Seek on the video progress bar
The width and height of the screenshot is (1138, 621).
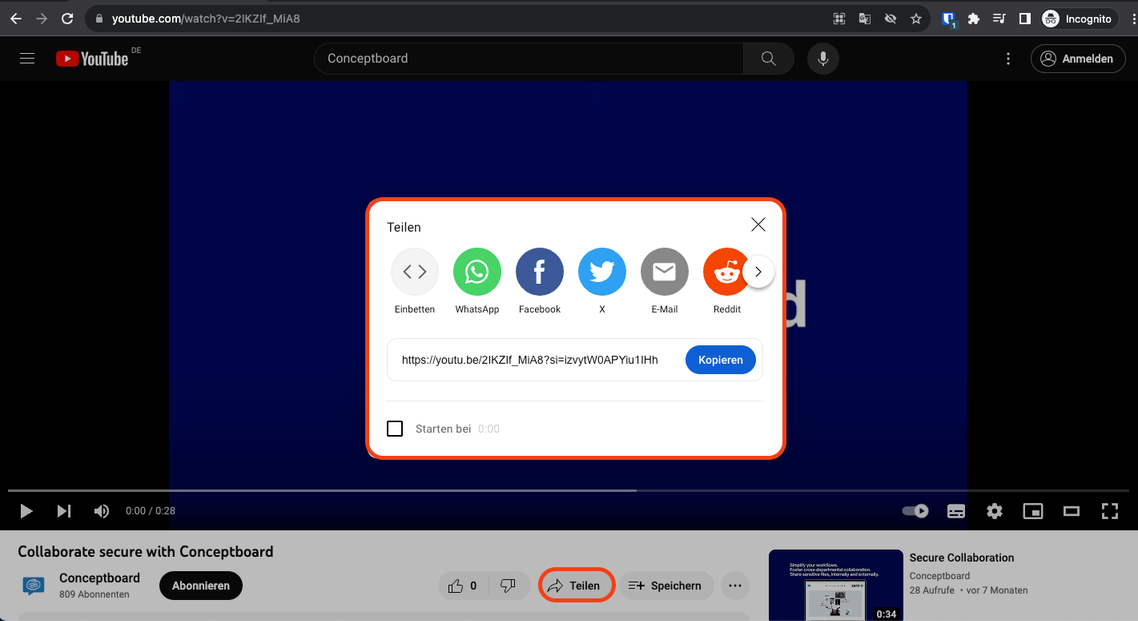[x=568, y=490]
